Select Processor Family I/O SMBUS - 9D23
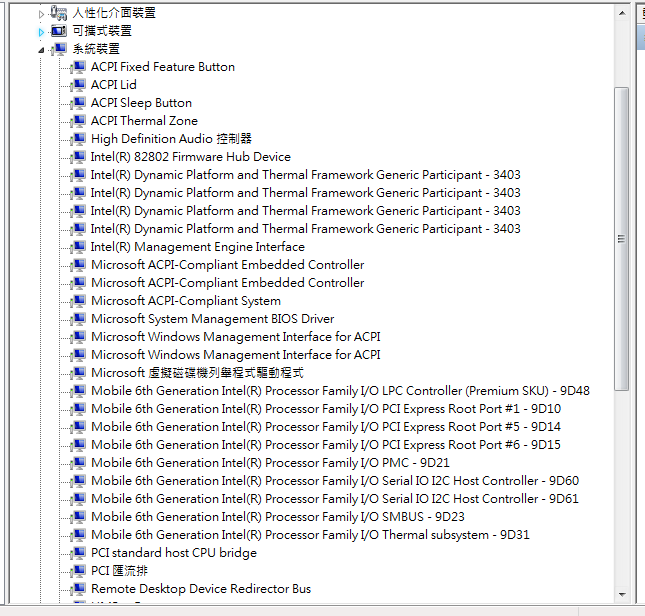Image resolution: width=645 pixels, height=616 pixels. tap(278, 517)
